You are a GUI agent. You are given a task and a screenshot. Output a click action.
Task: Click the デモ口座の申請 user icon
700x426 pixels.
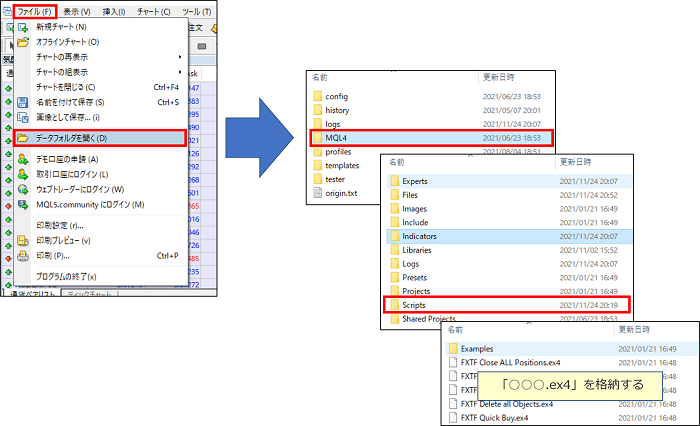(21, 159)
